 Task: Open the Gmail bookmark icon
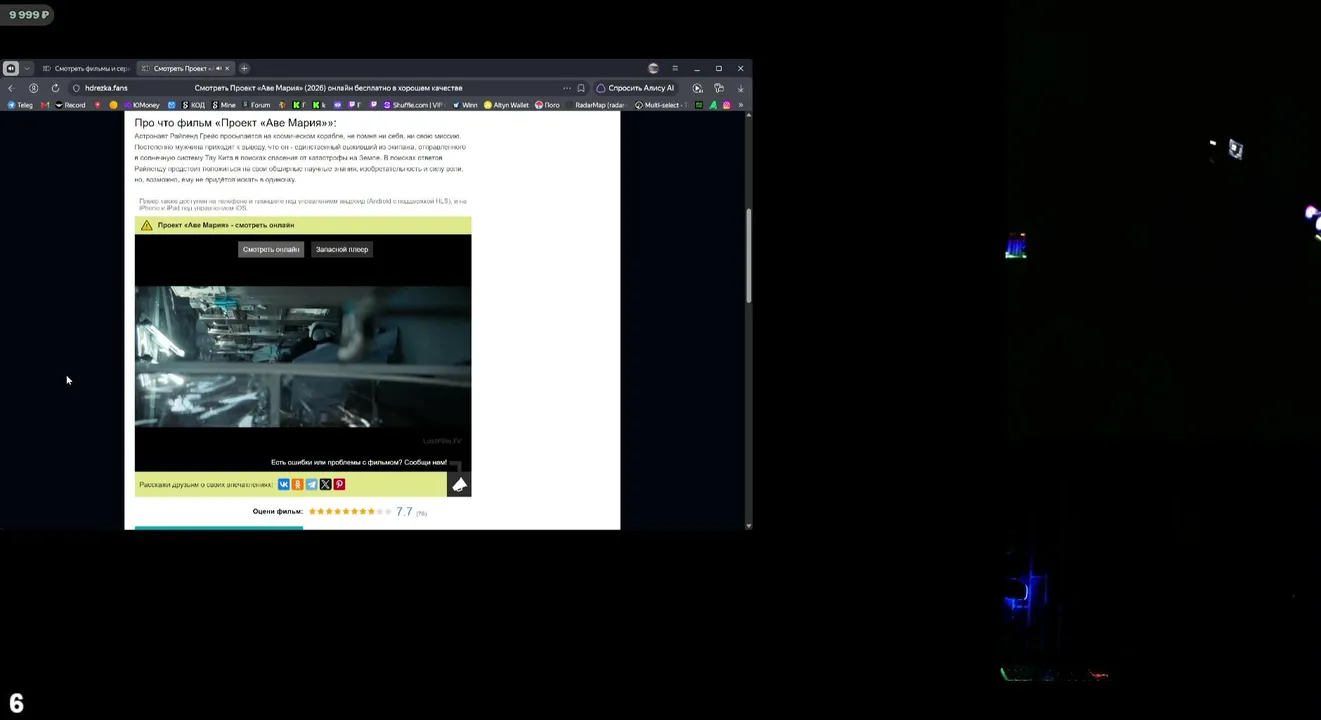tap(45, 105)
